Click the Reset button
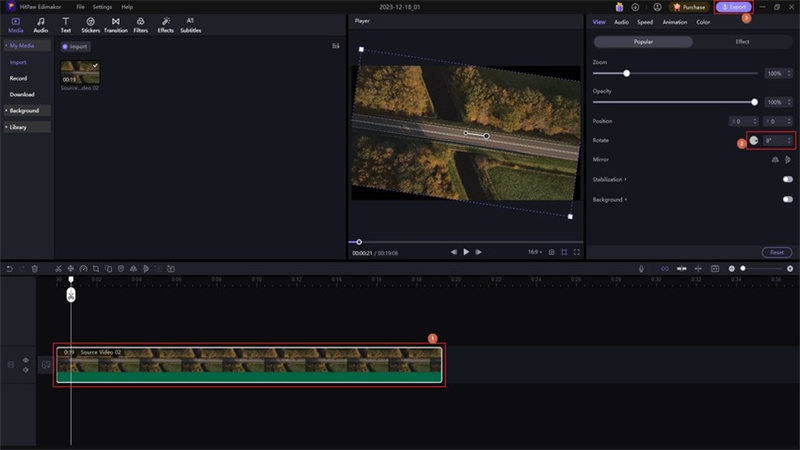Image resolution: width=800 pixels, height=450 pixels. point(777,252)
